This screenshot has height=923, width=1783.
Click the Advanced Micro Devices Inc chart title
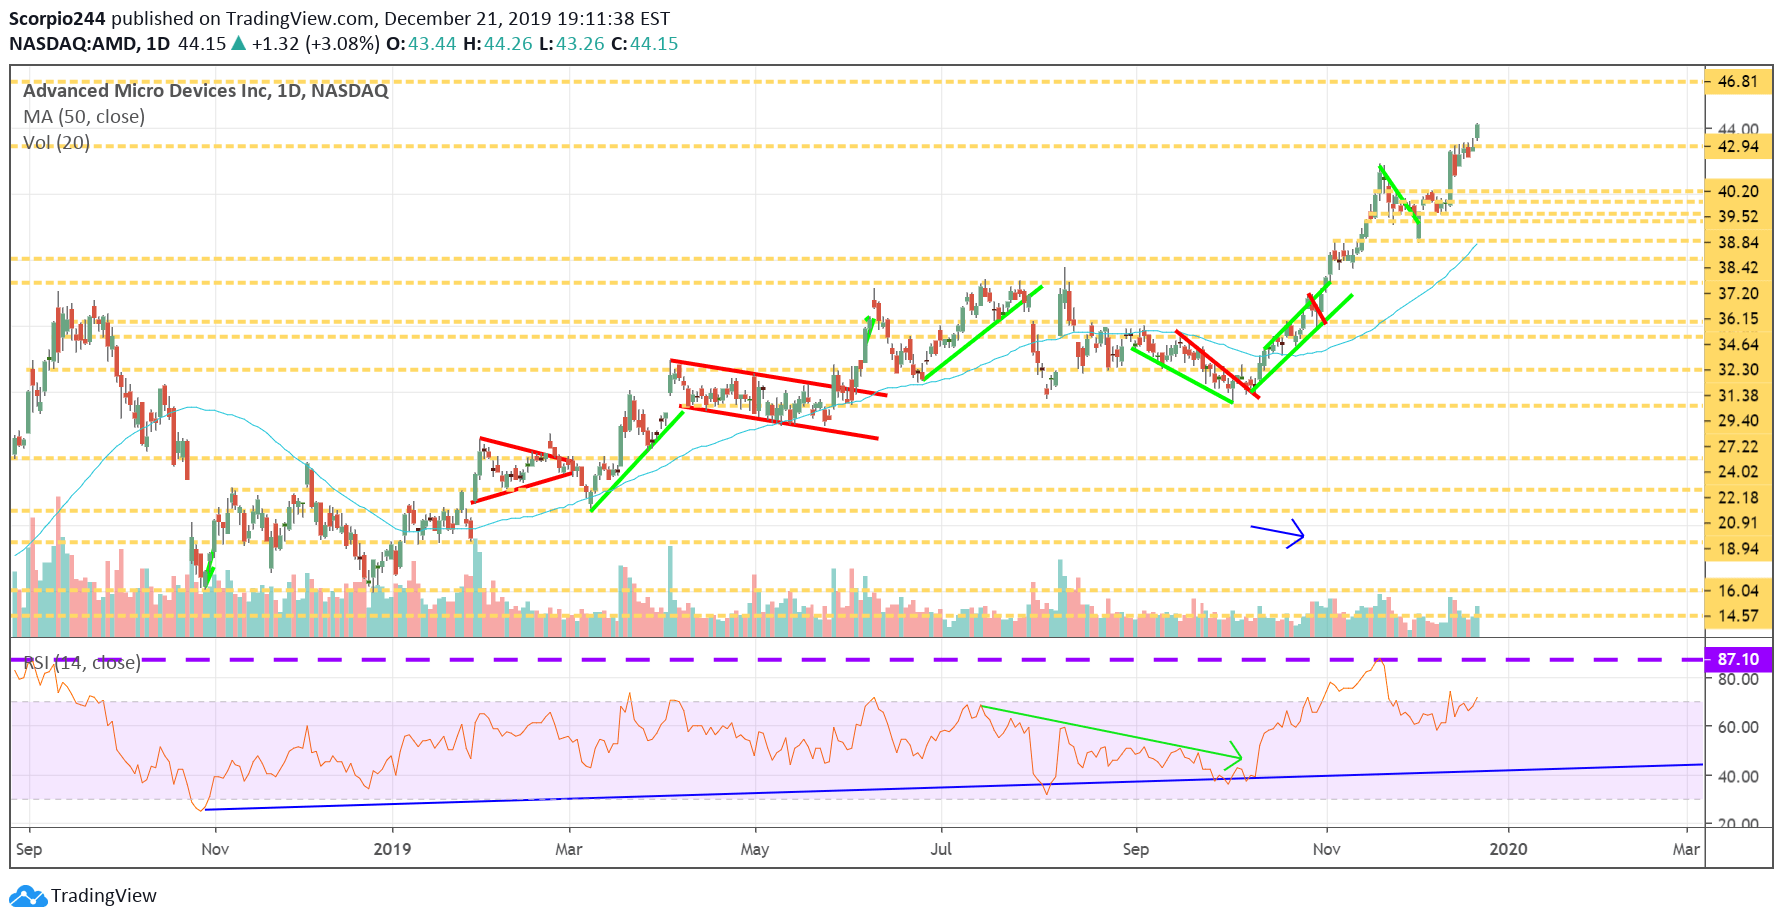205,90
